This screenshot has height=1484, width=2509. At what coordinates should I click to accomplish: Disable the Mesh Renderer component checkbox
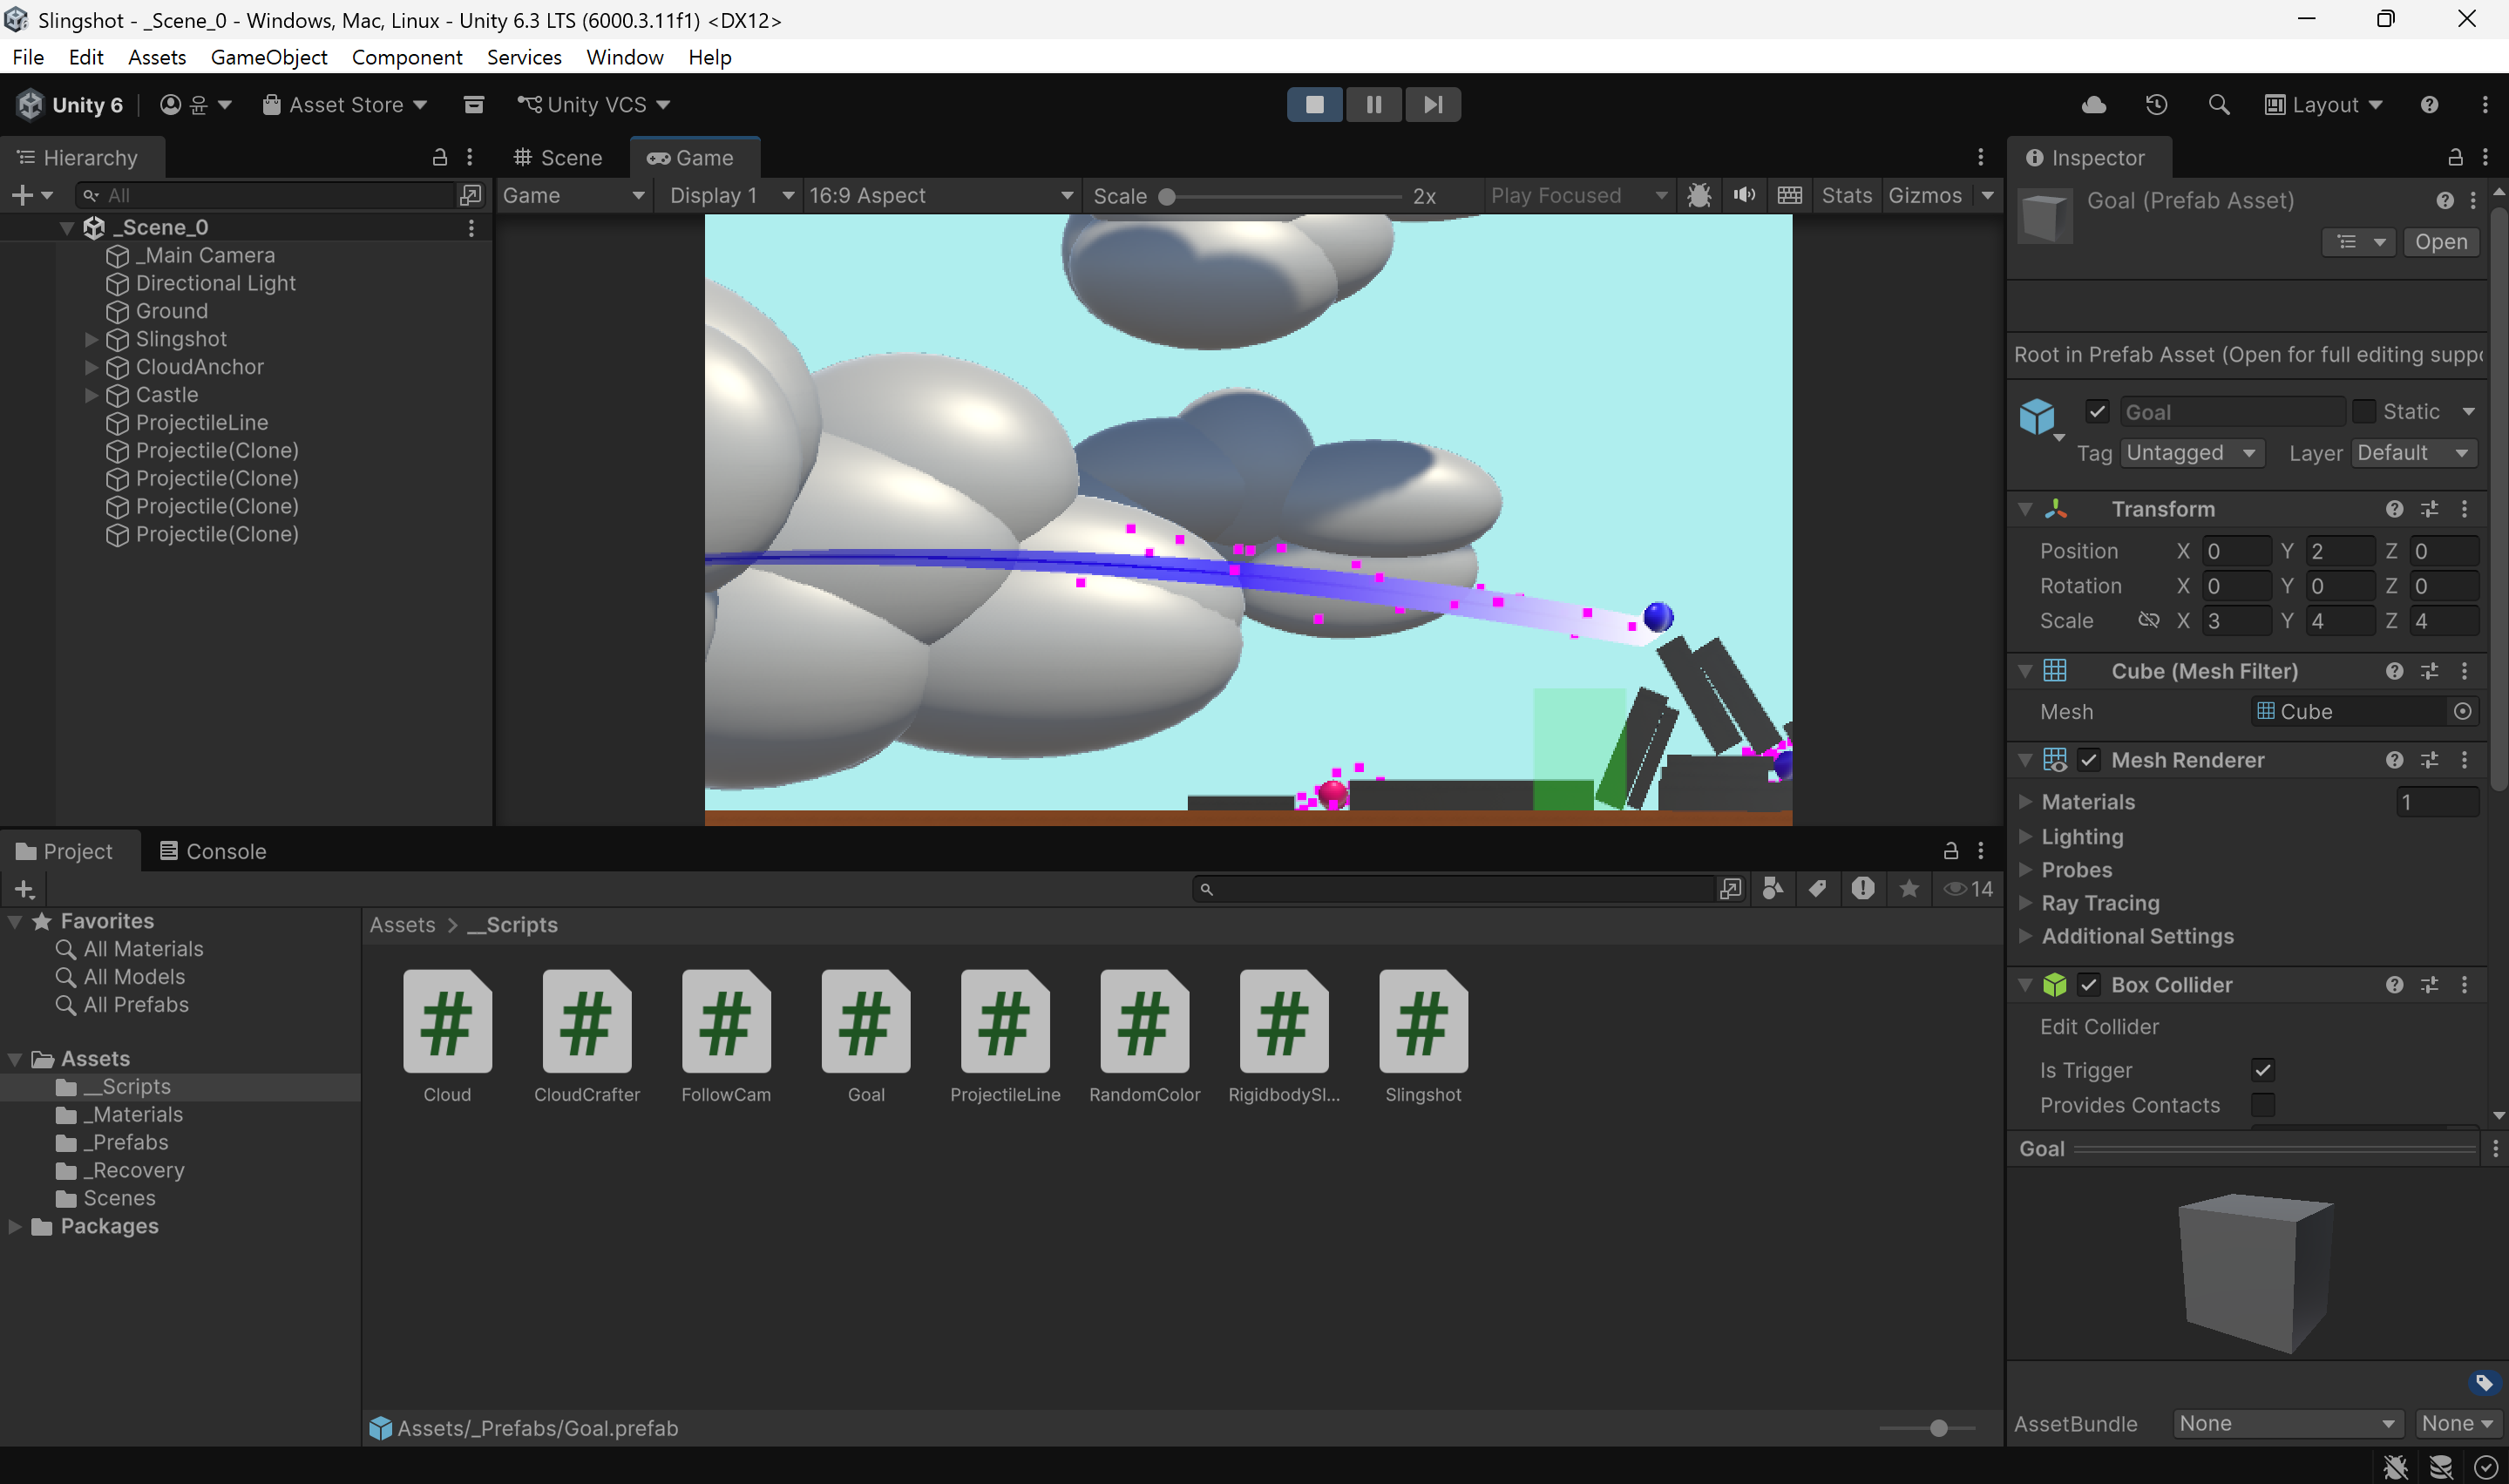point(2089,760)
